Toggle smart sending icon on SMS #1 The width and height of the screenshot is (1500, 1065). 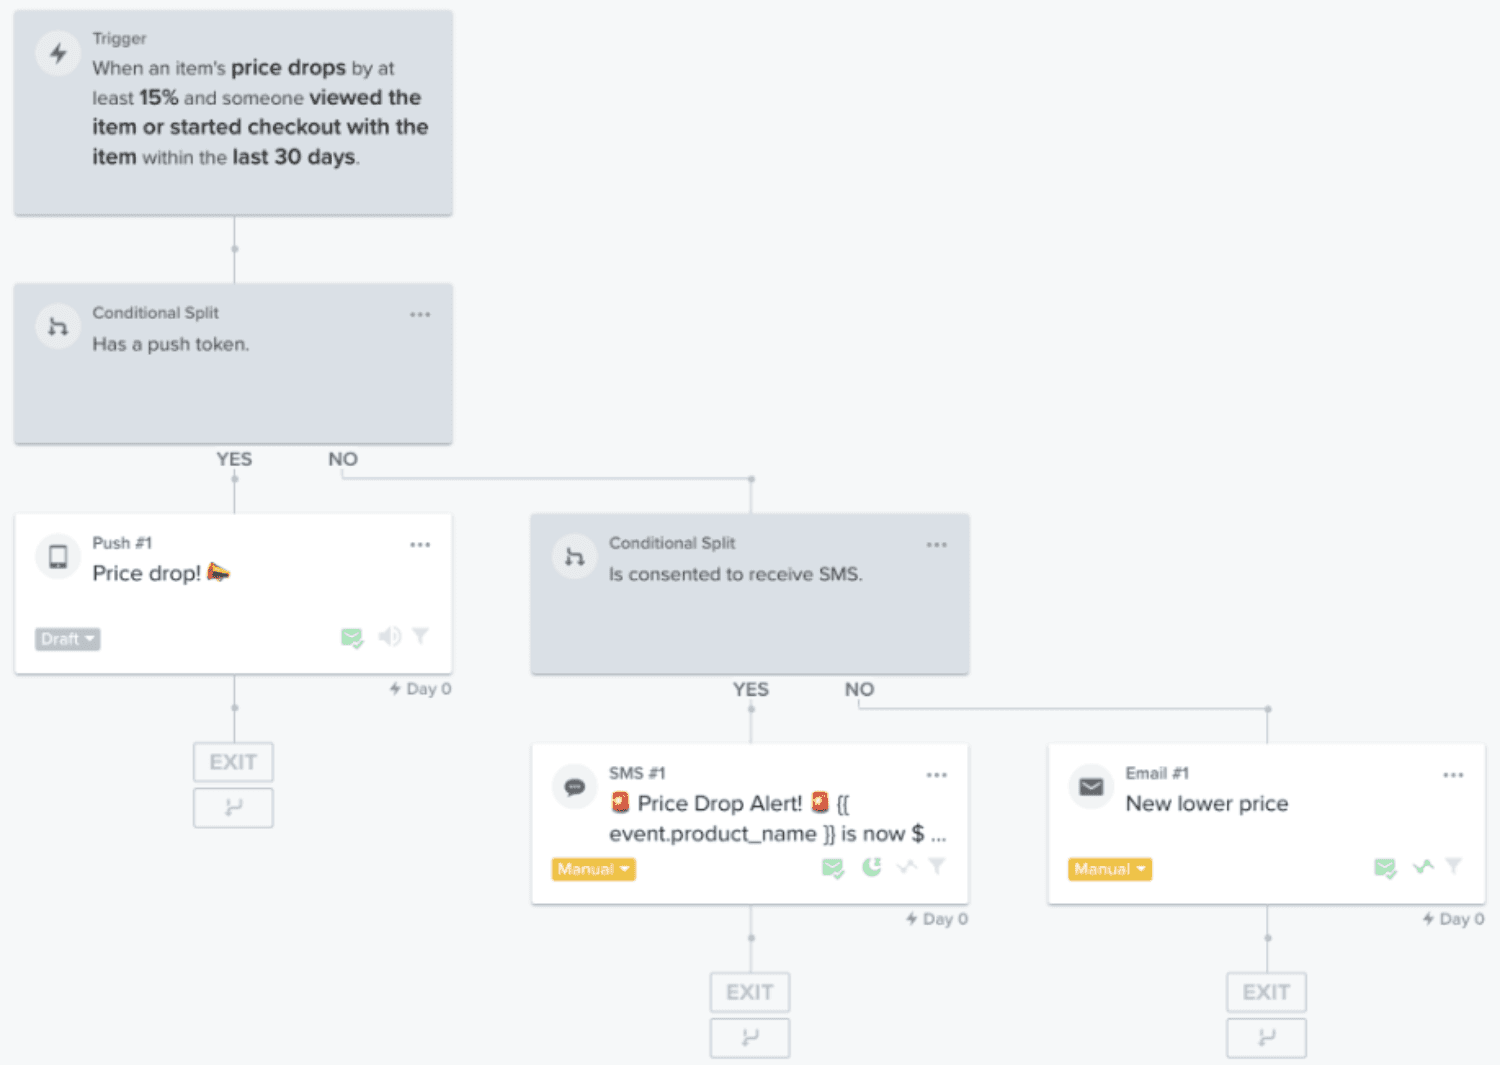(833, 867)
